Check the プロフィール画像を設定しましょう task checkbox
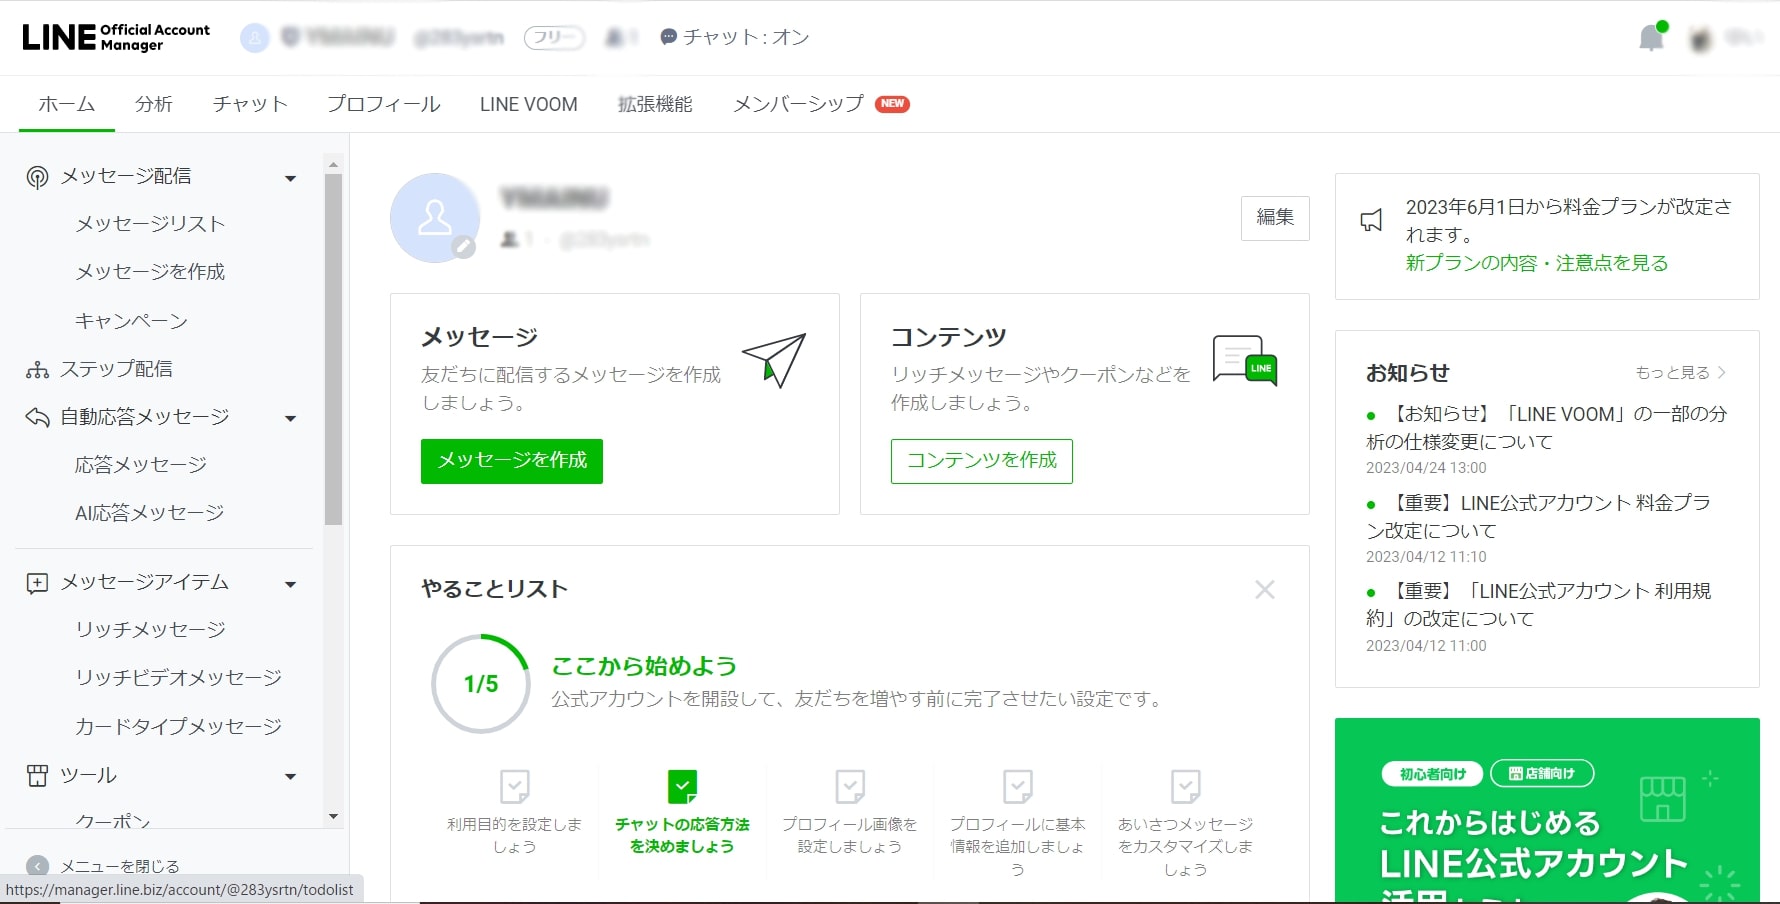This screenshot has width=1780, height=904. click(850, 787)
